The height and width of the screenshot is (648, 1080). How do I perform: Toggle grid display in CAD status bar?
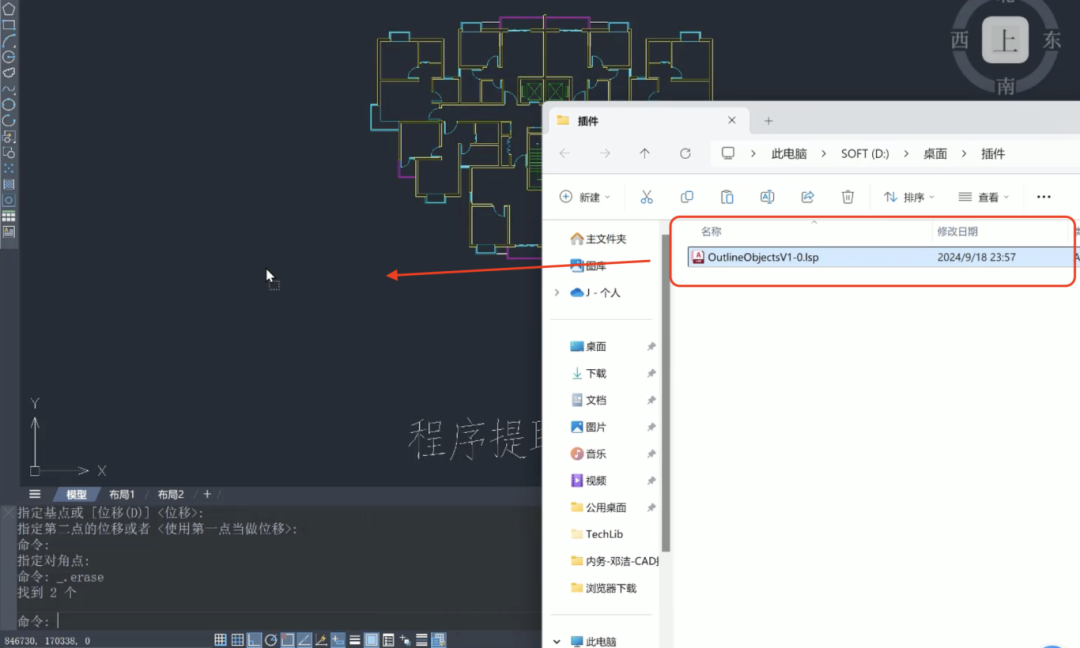coord(238,640)
